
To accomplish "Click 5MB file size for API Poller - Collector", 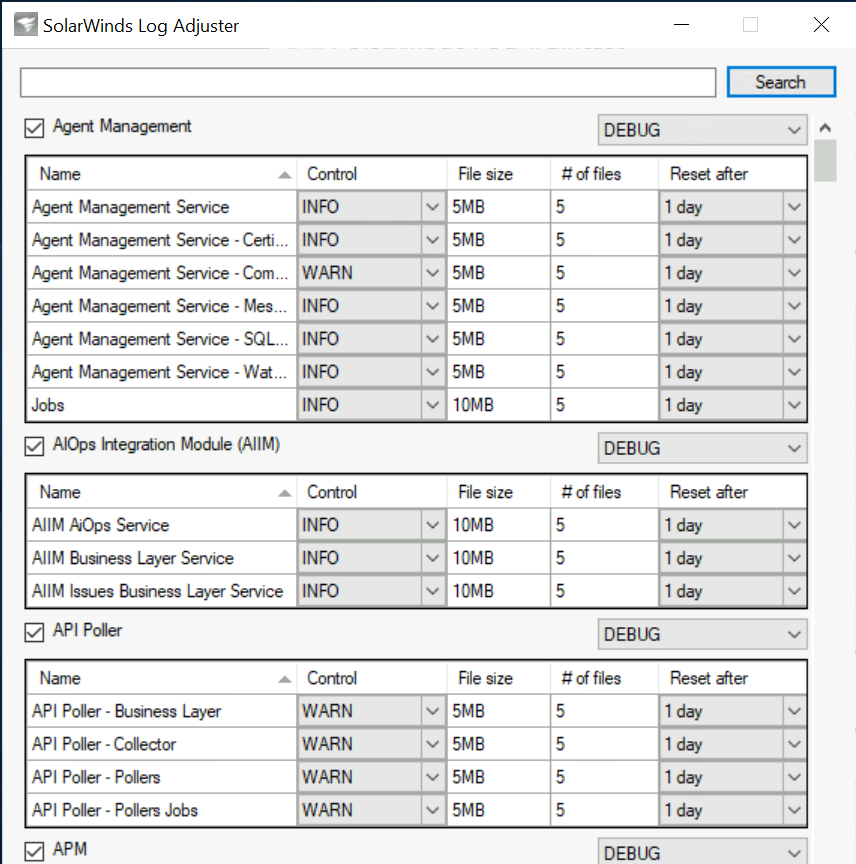I will point(498,744).
